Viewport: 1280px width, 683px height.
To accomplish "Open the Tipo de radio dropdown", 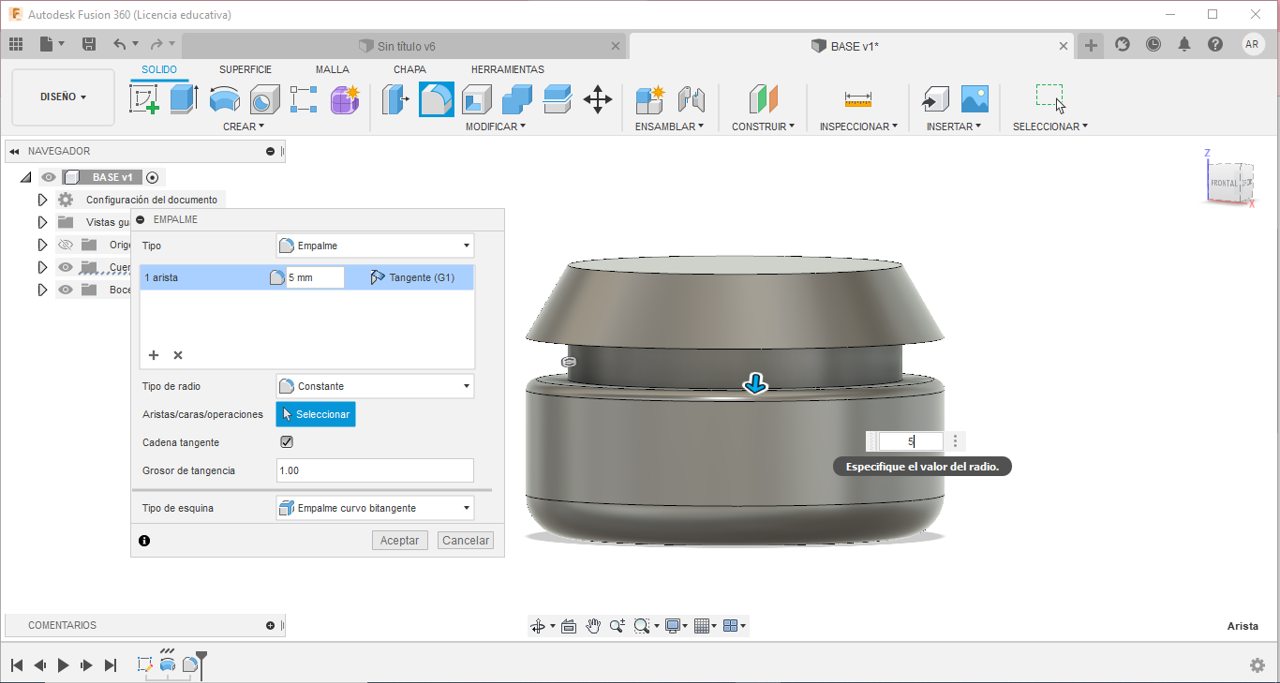I will click(375, 386).
